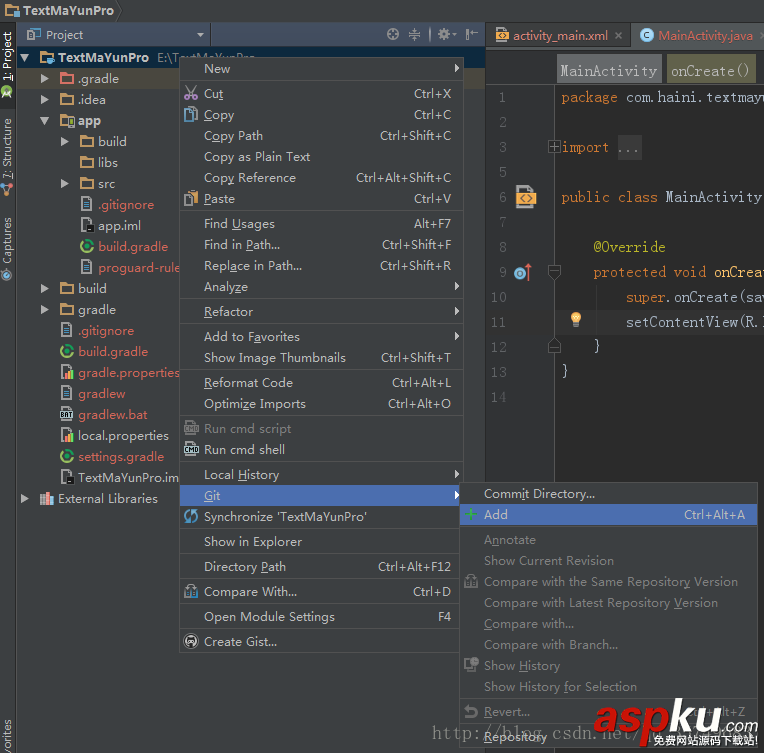Click the Android icon in left sidebar
Image resolution: width=764 pixels, height=753 pixels.
pos(7,92)
